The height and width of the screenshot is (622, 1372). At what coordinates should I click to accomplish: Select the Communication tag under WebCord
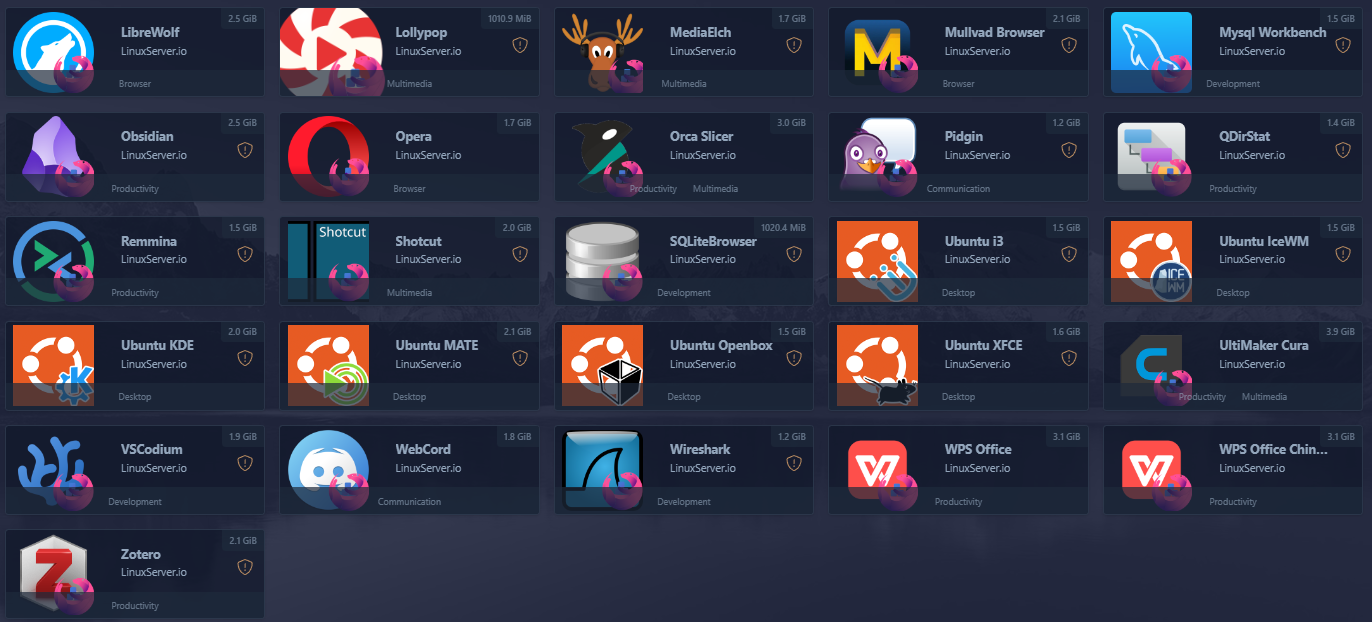(x=409, y=502)
